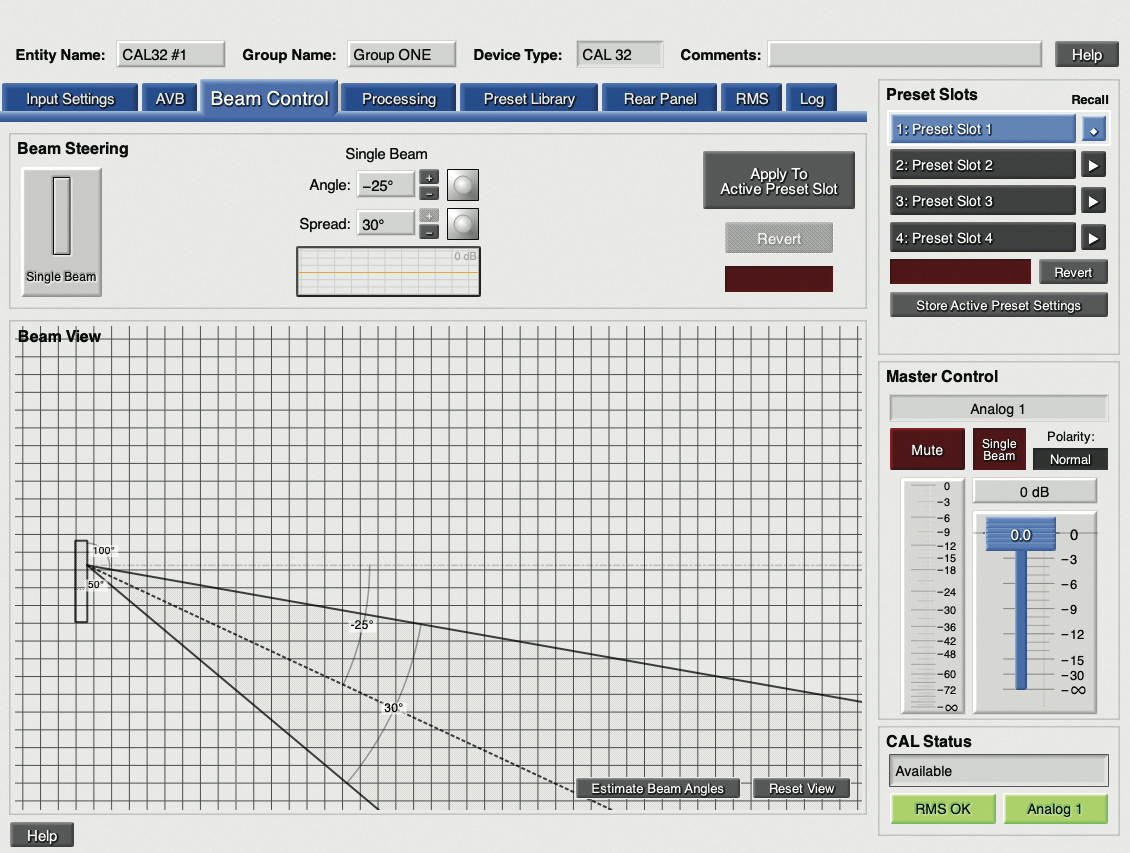
Task: Open the Rear Panel tab
Action: pos(660,99)
